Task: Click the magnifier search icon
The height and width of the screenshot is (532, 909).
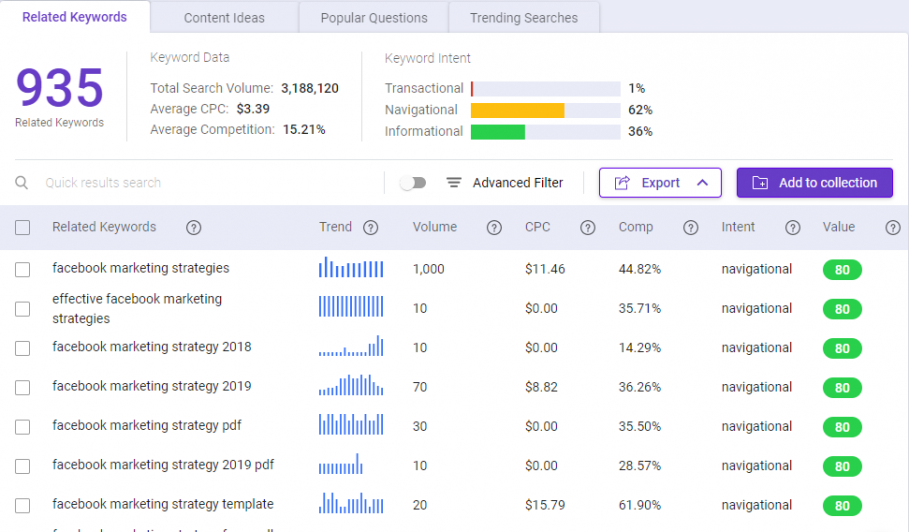Action: [21, 183]
